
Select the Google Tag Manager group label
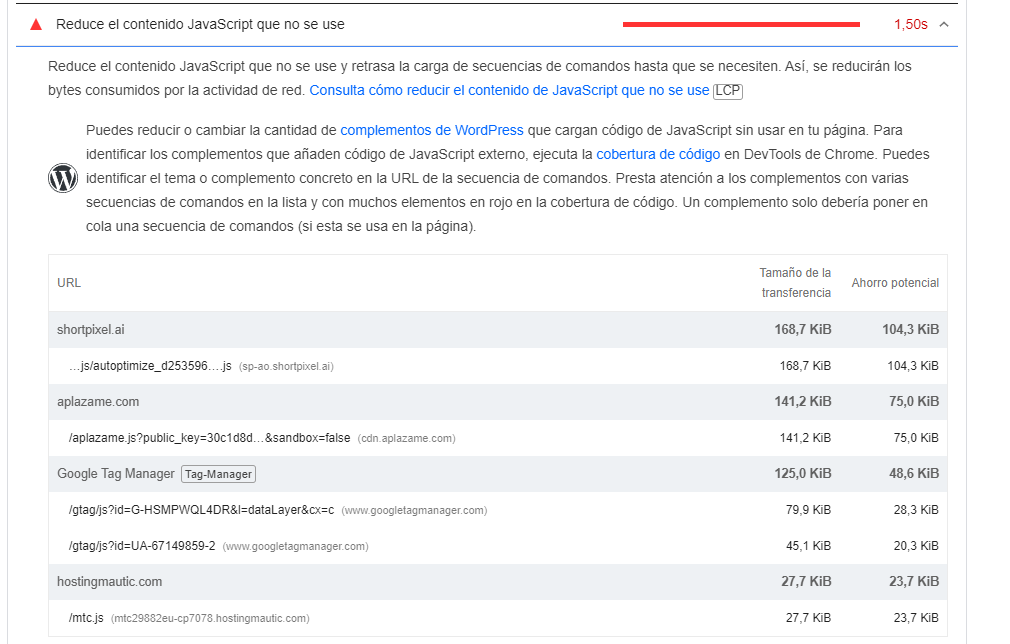pyautogui.click(x=116, y=473)
